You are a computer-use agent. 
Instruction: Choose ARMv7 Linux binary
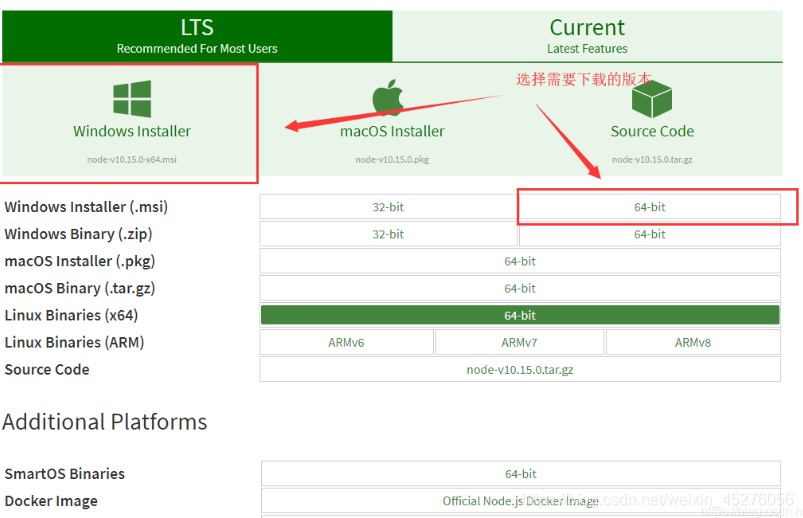(x=519, y=342)
